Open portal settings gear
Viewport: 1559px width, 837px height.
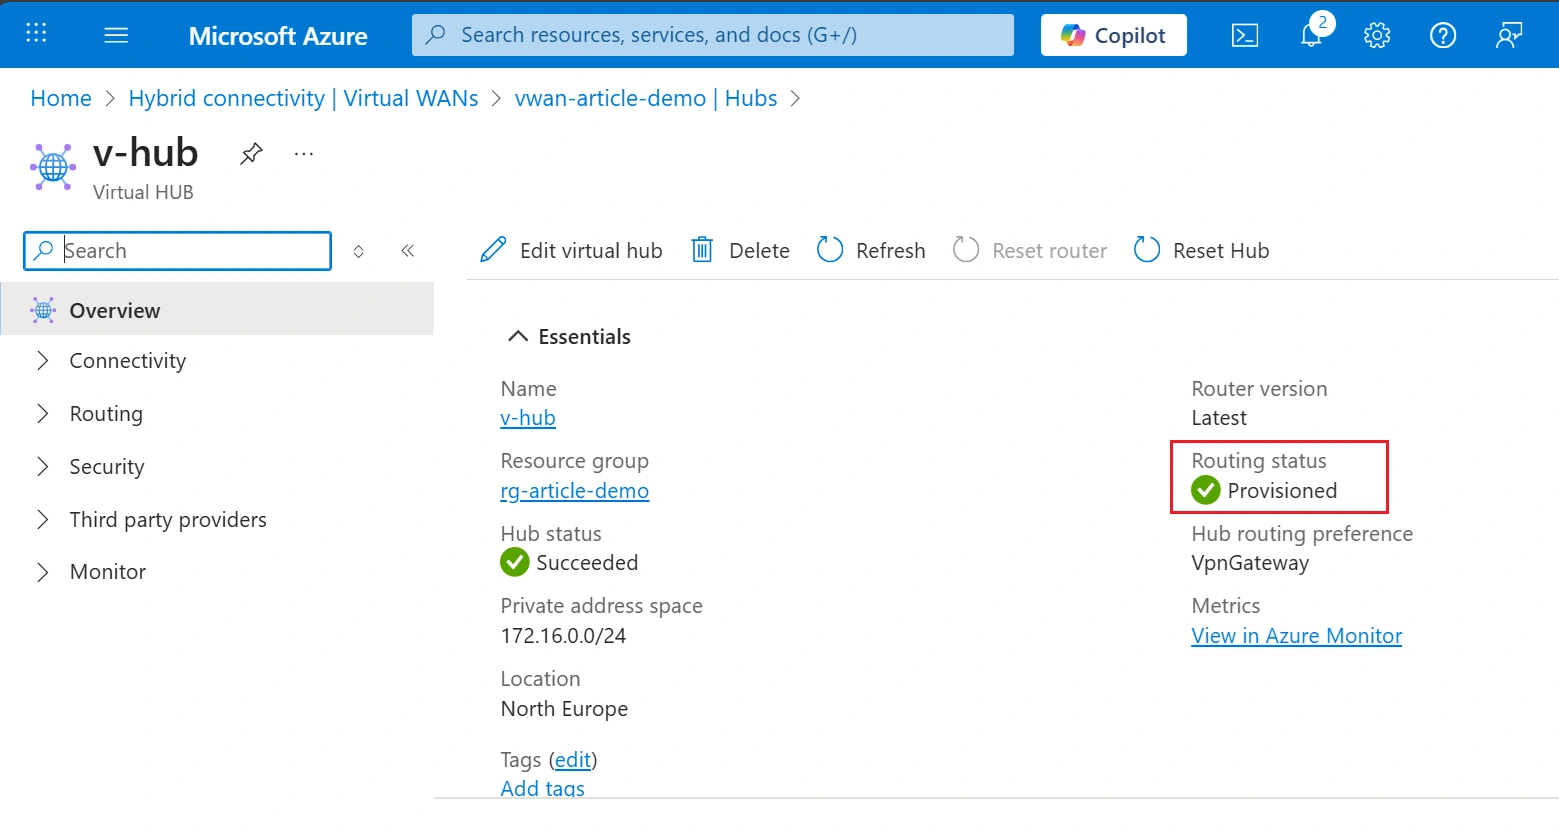[1377, 35]
